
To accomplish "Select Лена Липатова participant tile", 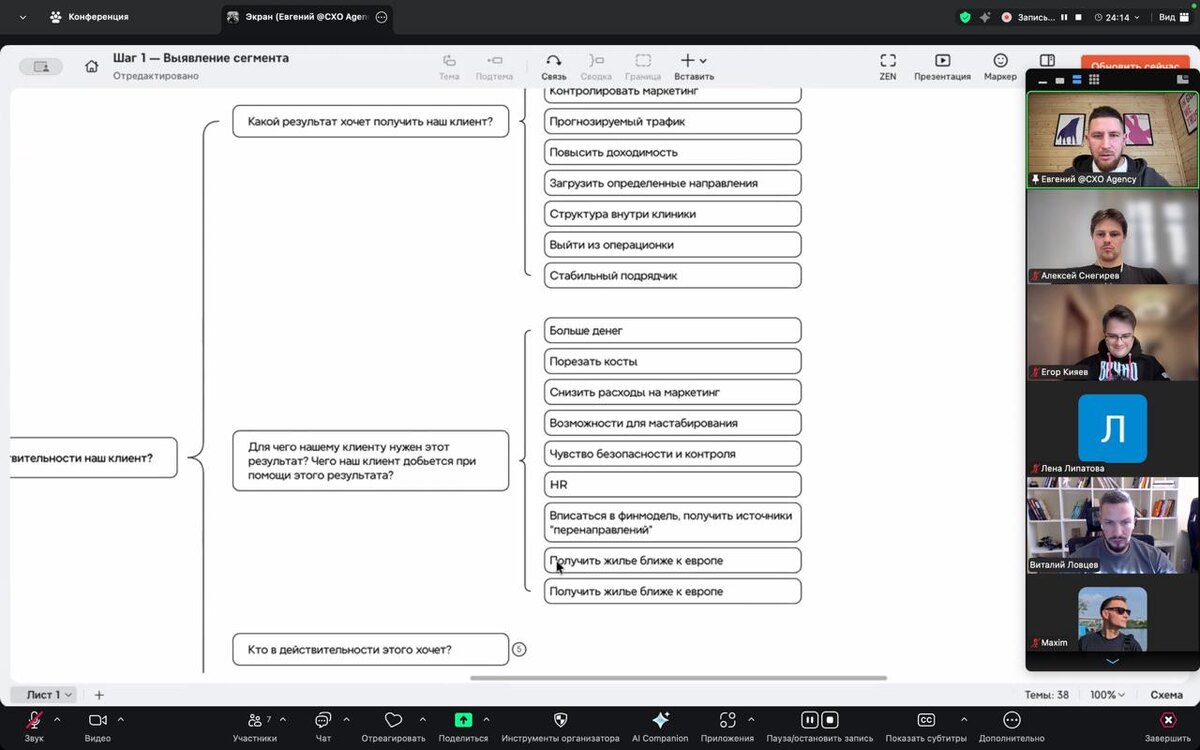I will 1112,429.
